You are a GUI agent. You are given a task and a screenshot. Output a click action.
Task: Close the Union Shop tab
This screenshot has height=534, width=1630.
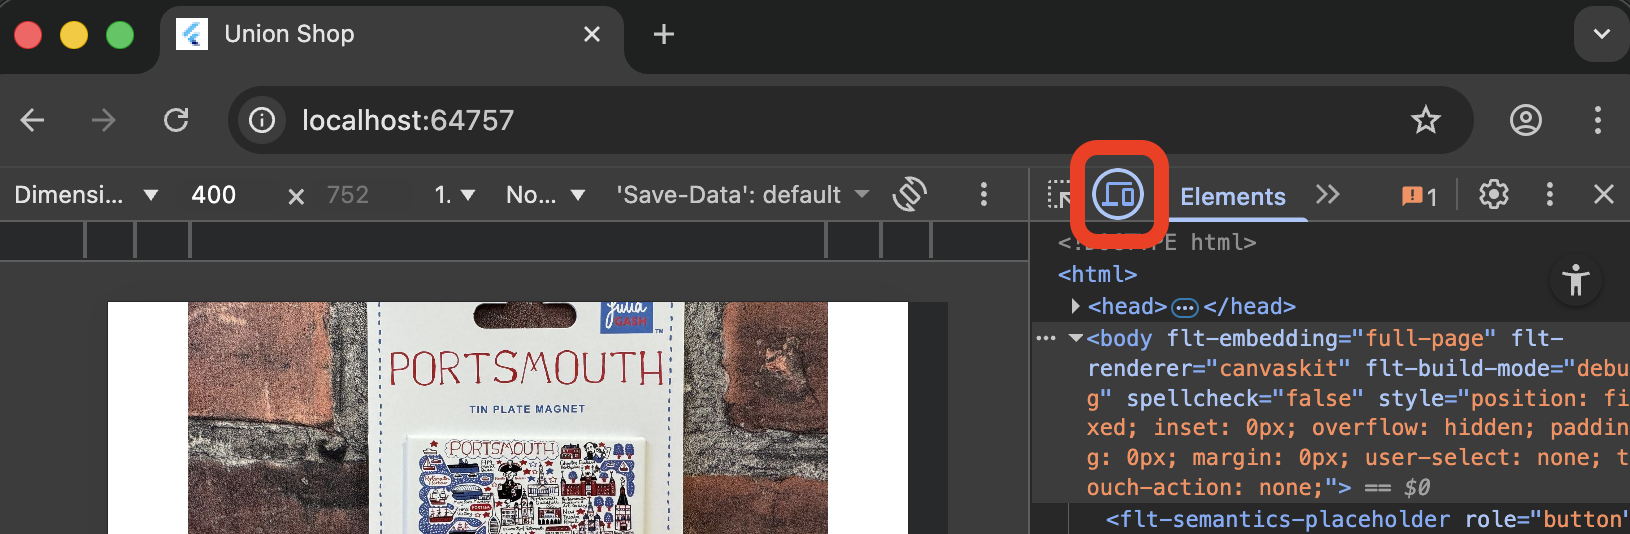592,35
